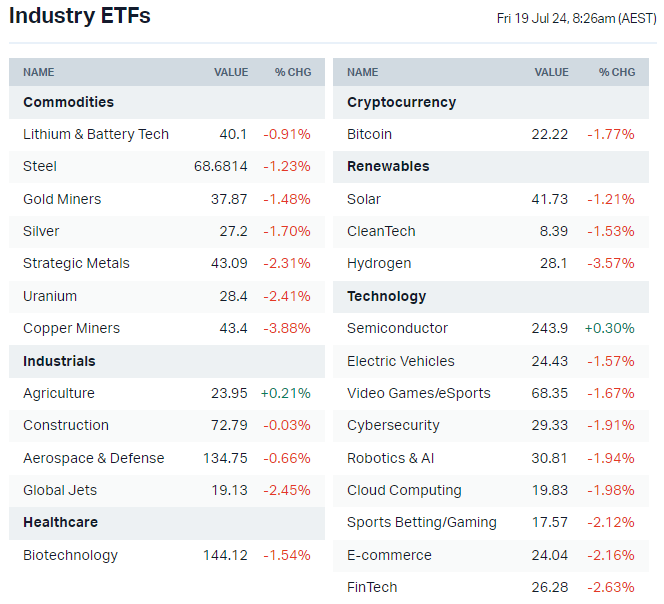The height and width of the screenshot is (604, 664).
Task: Open Electric Vehicles ETF
Action: pyautogui.click(x=400, y=361)
